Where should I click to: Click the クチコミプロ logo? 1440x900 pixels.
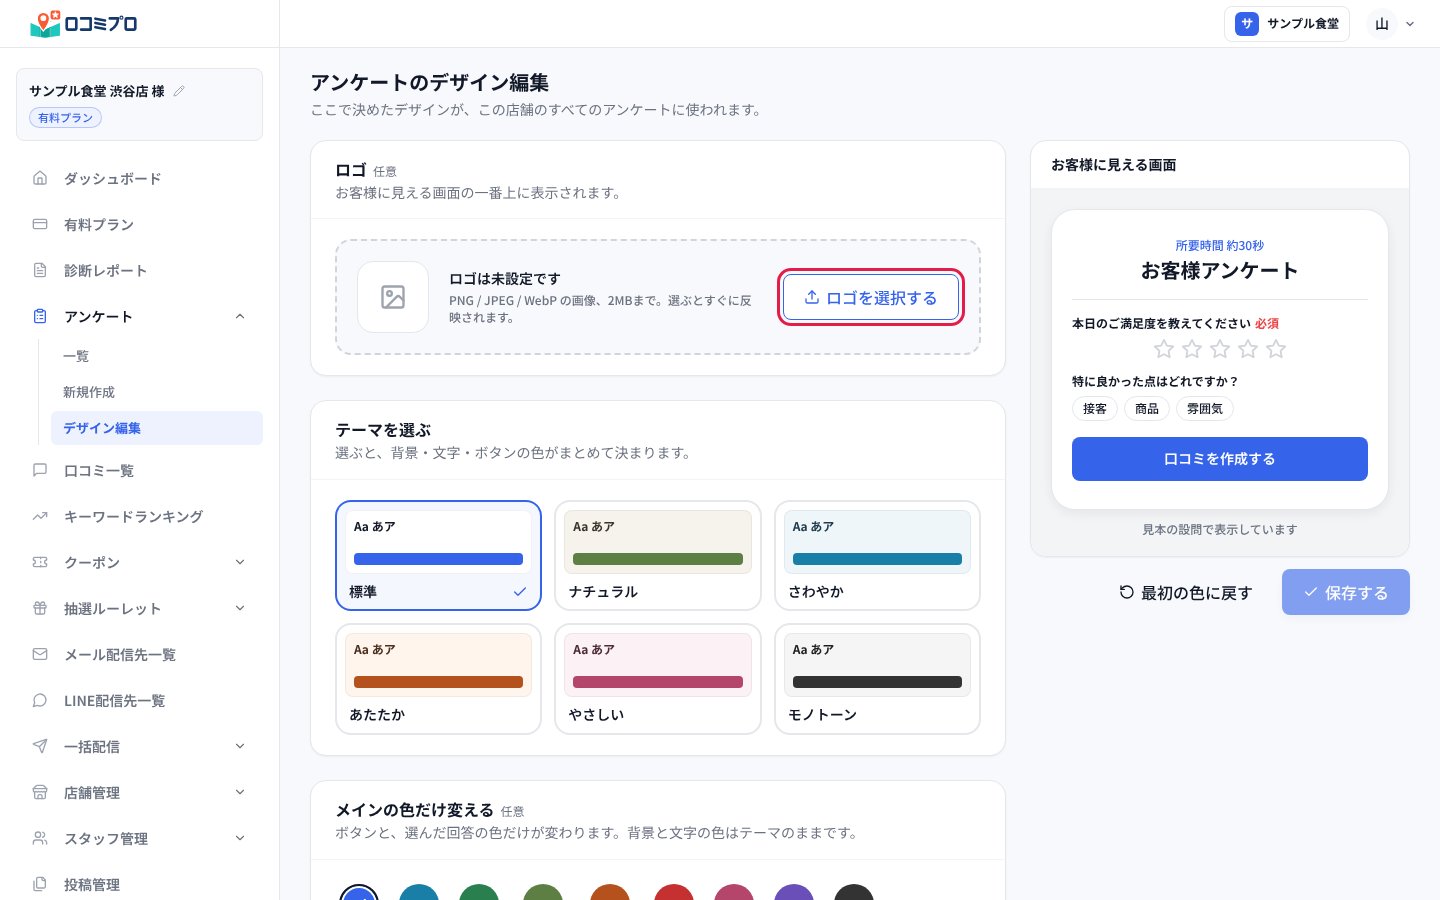[x=84, y=23]
